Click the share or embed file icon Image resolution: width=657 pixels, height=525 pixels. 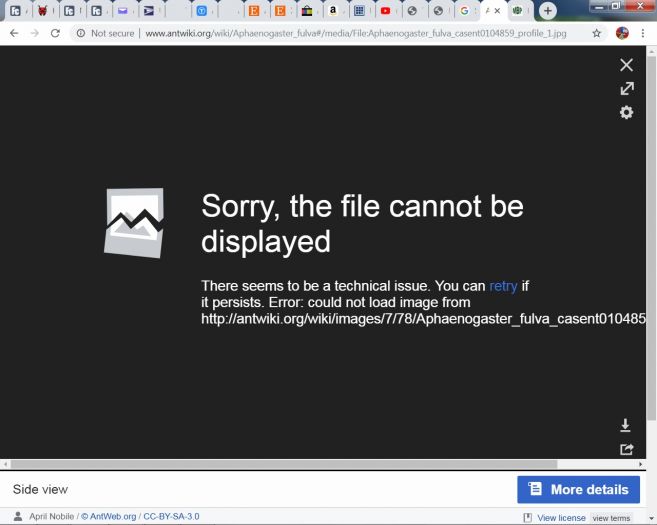click(626, 449)
